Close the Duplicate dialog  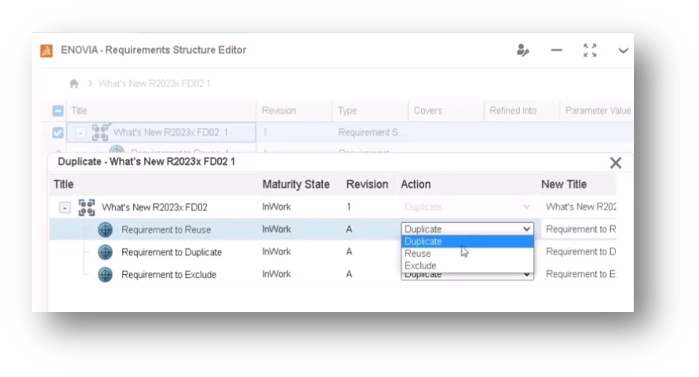pyautogui.click(x=616, y=163)
